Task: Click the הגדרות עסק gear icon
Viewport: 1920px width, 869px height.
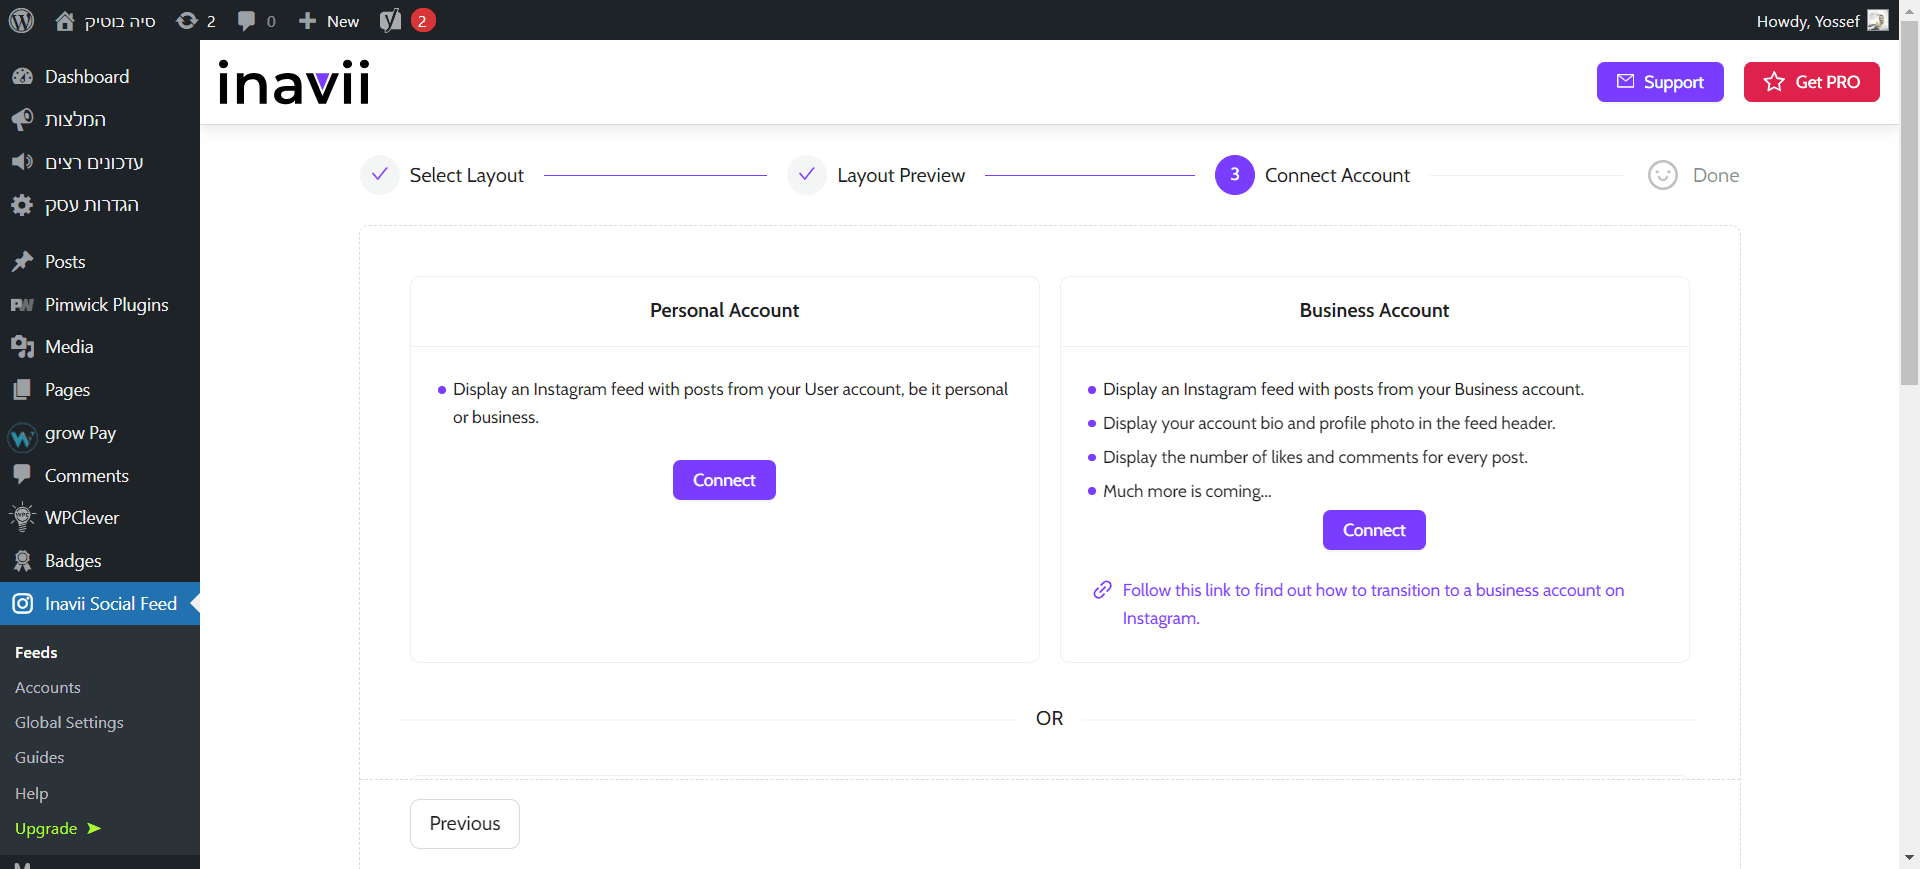Action: click(x=22, y=205)
